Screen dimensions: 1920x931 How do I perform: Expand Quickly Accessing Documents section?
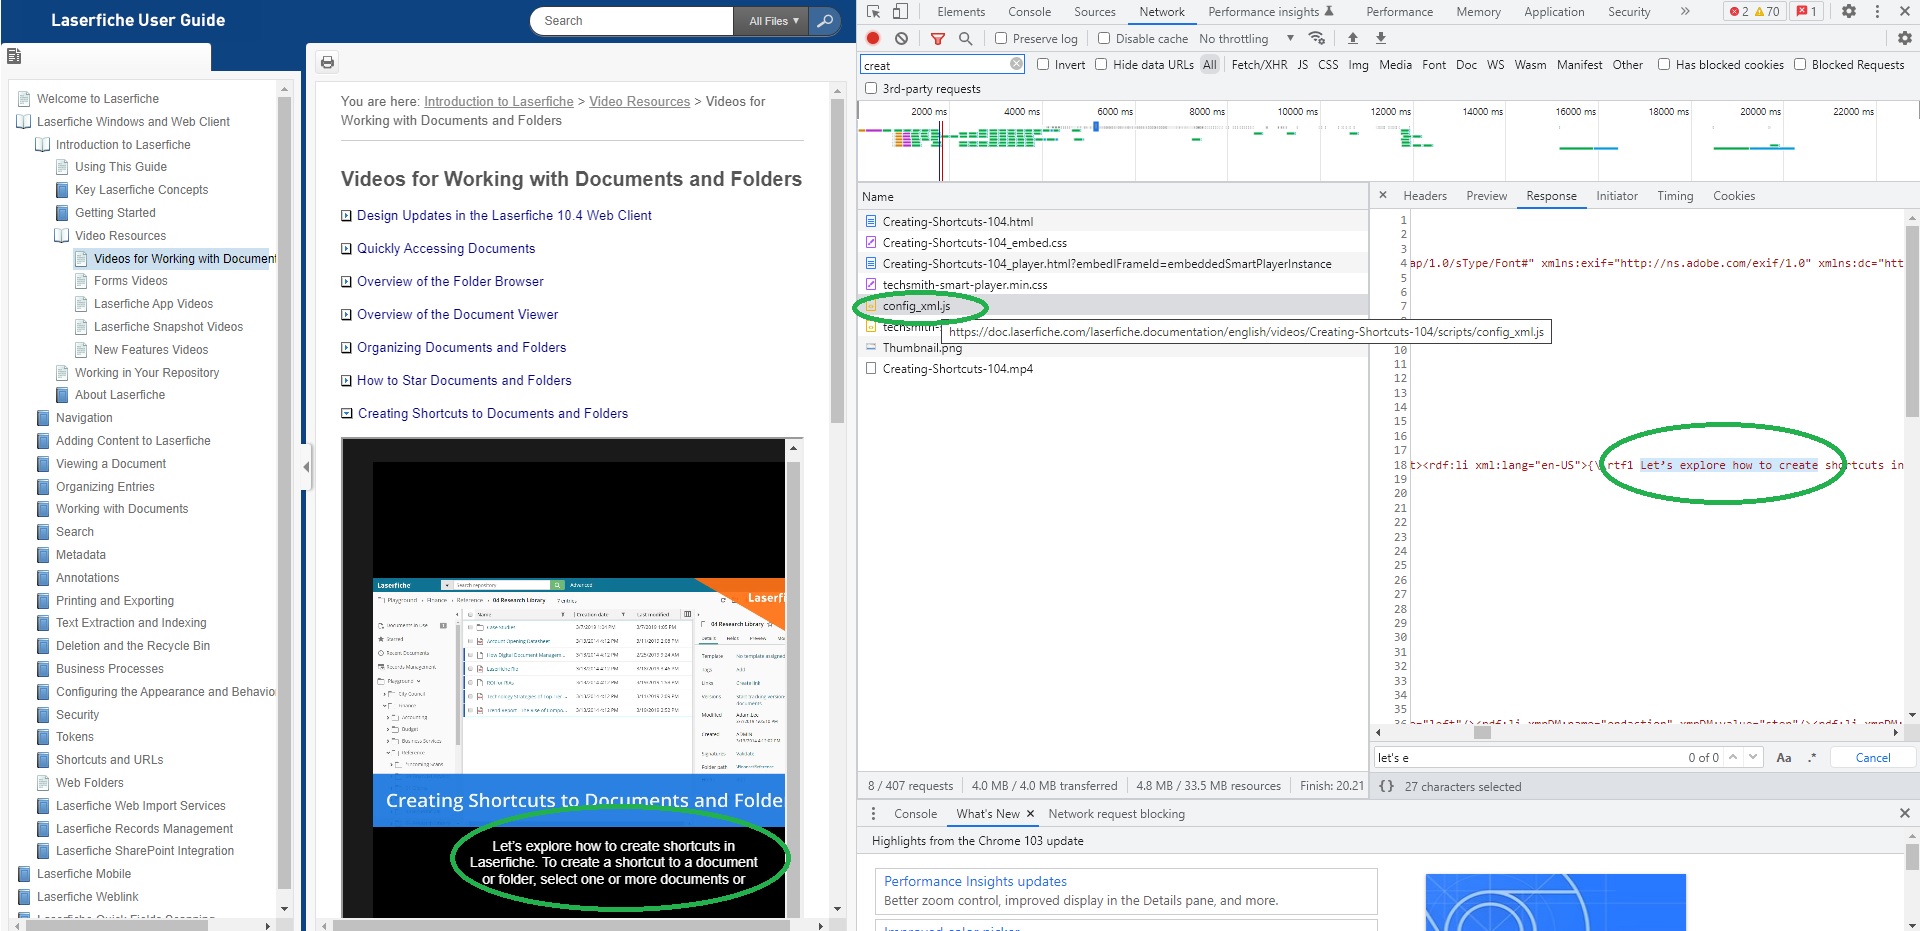[x=446, y=248]
